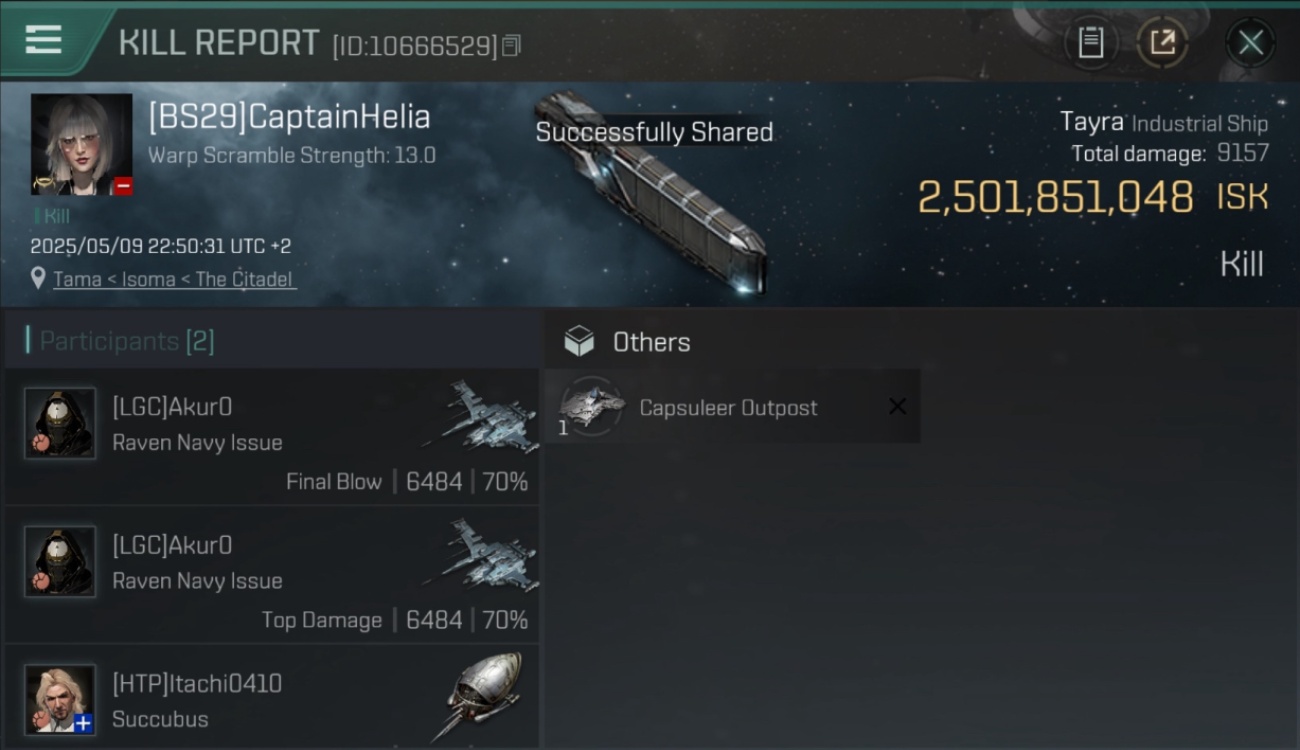Click the X on Capsuleer Outpost row
The width and height of the screenshot is (1300, 750).
point(897,406)
